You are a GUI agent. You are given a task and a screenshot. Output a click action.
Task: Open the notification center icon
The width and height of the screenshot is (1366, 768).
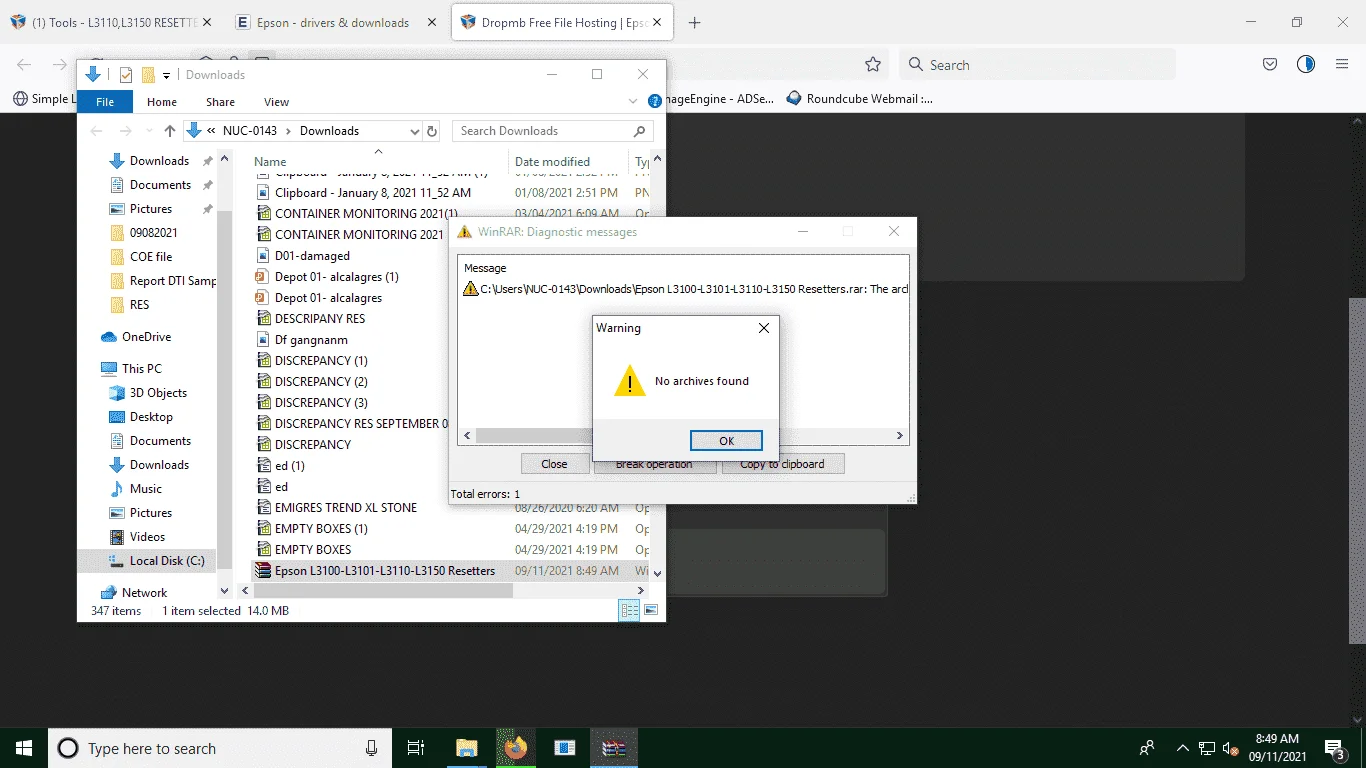tap(1334, 748)
